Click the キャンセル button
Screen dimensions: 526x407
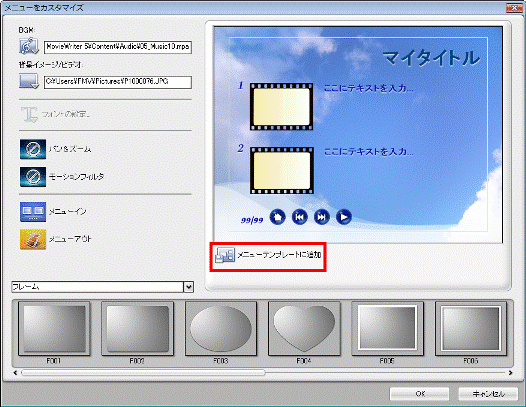(x=488, y=394)
